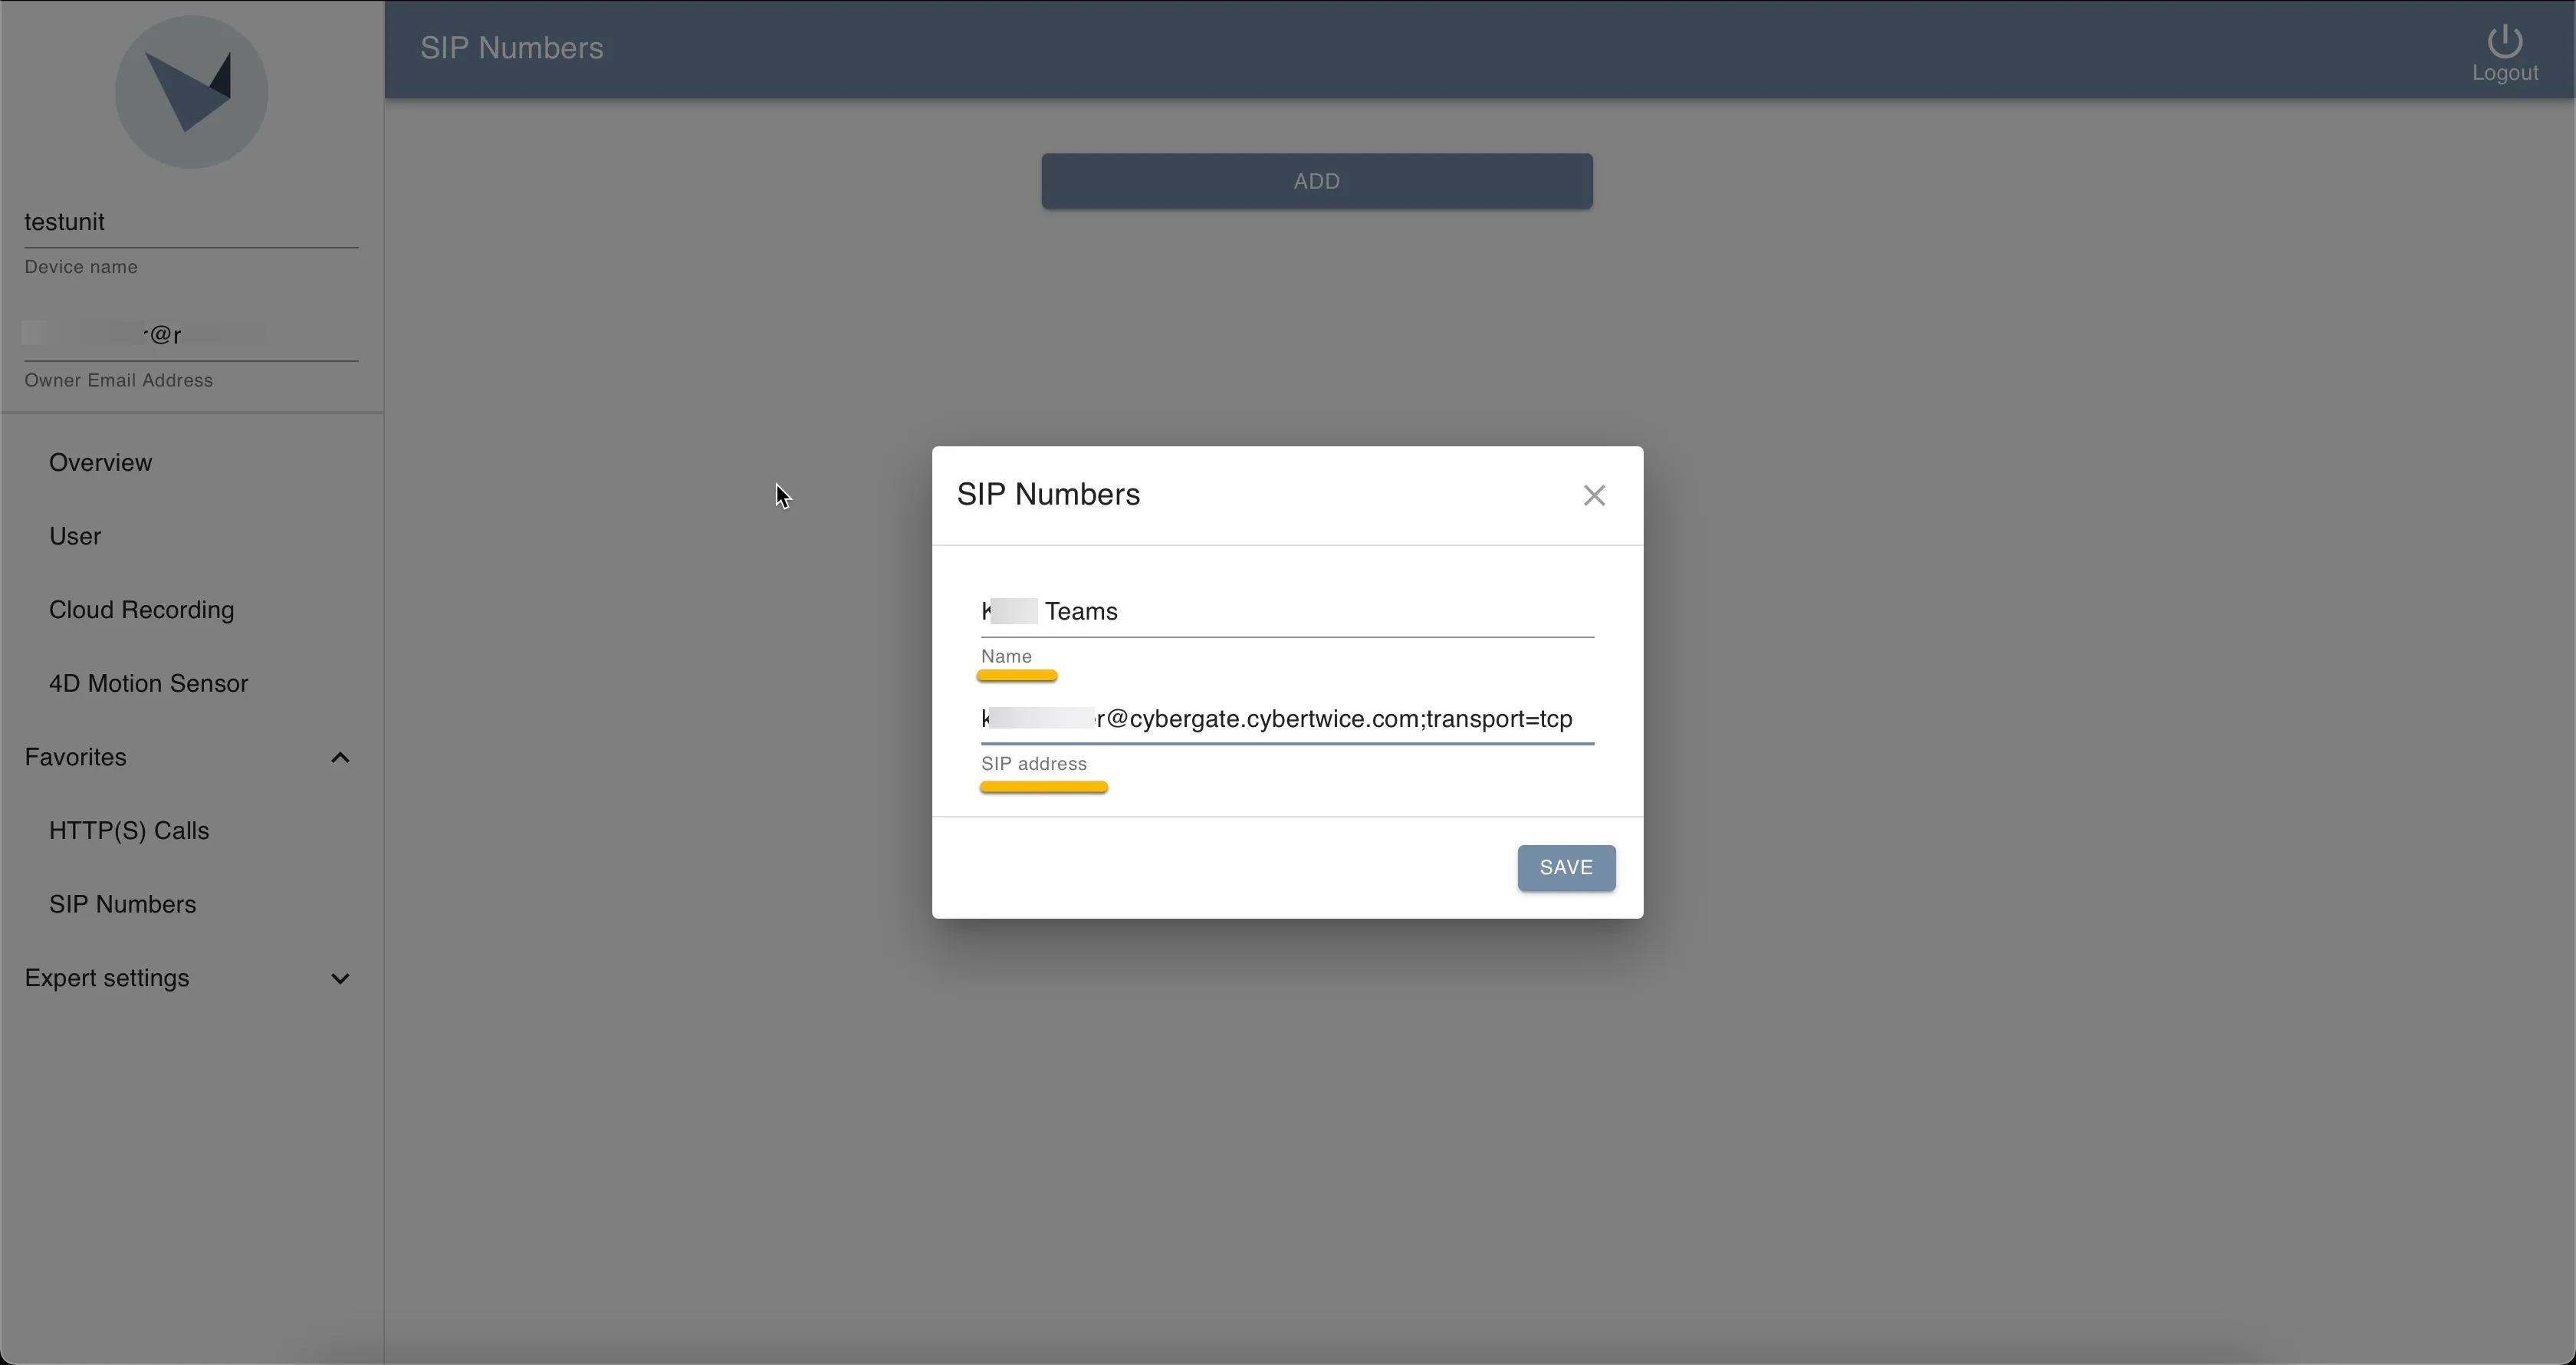Expand the Expert settings chevron
The image size is (2576, 1365).
[x=340, y=978]
